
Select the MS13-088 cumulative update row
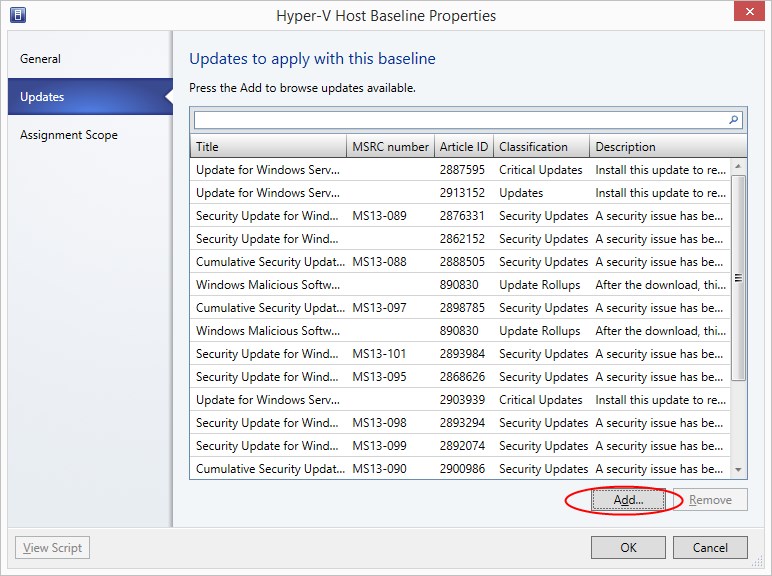[x=460, y=261]
